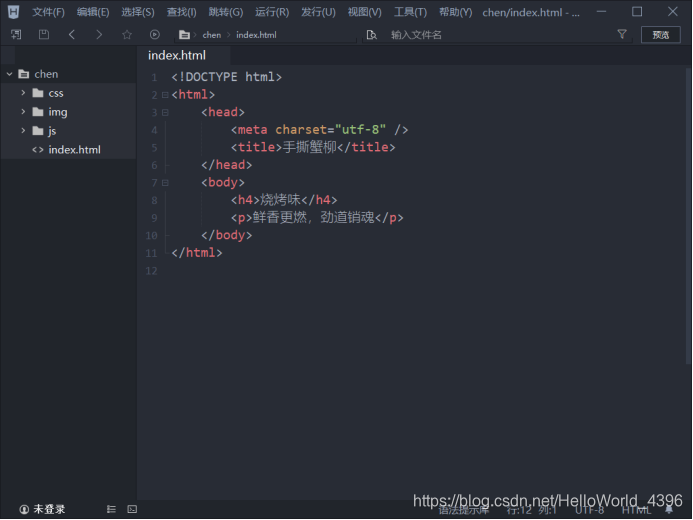Viewport: 693px width, 520px height.
Task: Expand the css folder chevron
Action: pos(23,93)
